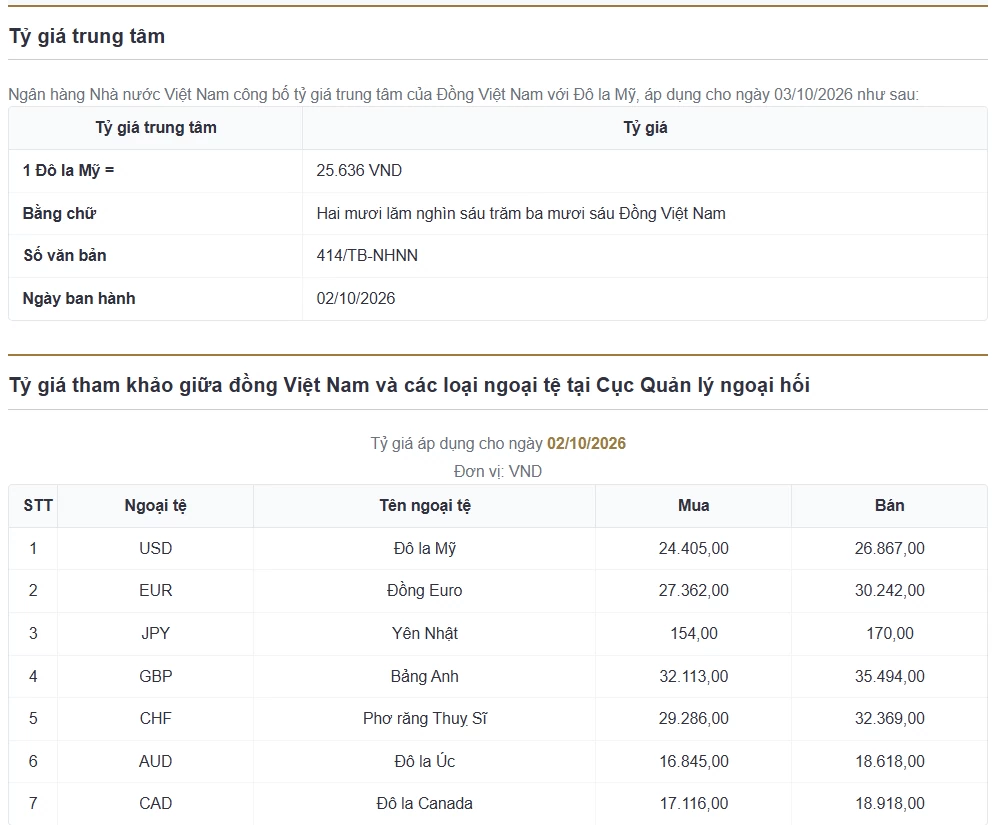Click the Tỷ giá trung tâm section heading
The height and width of the screenshot is (825, 1001).
[x=87, y=36]
